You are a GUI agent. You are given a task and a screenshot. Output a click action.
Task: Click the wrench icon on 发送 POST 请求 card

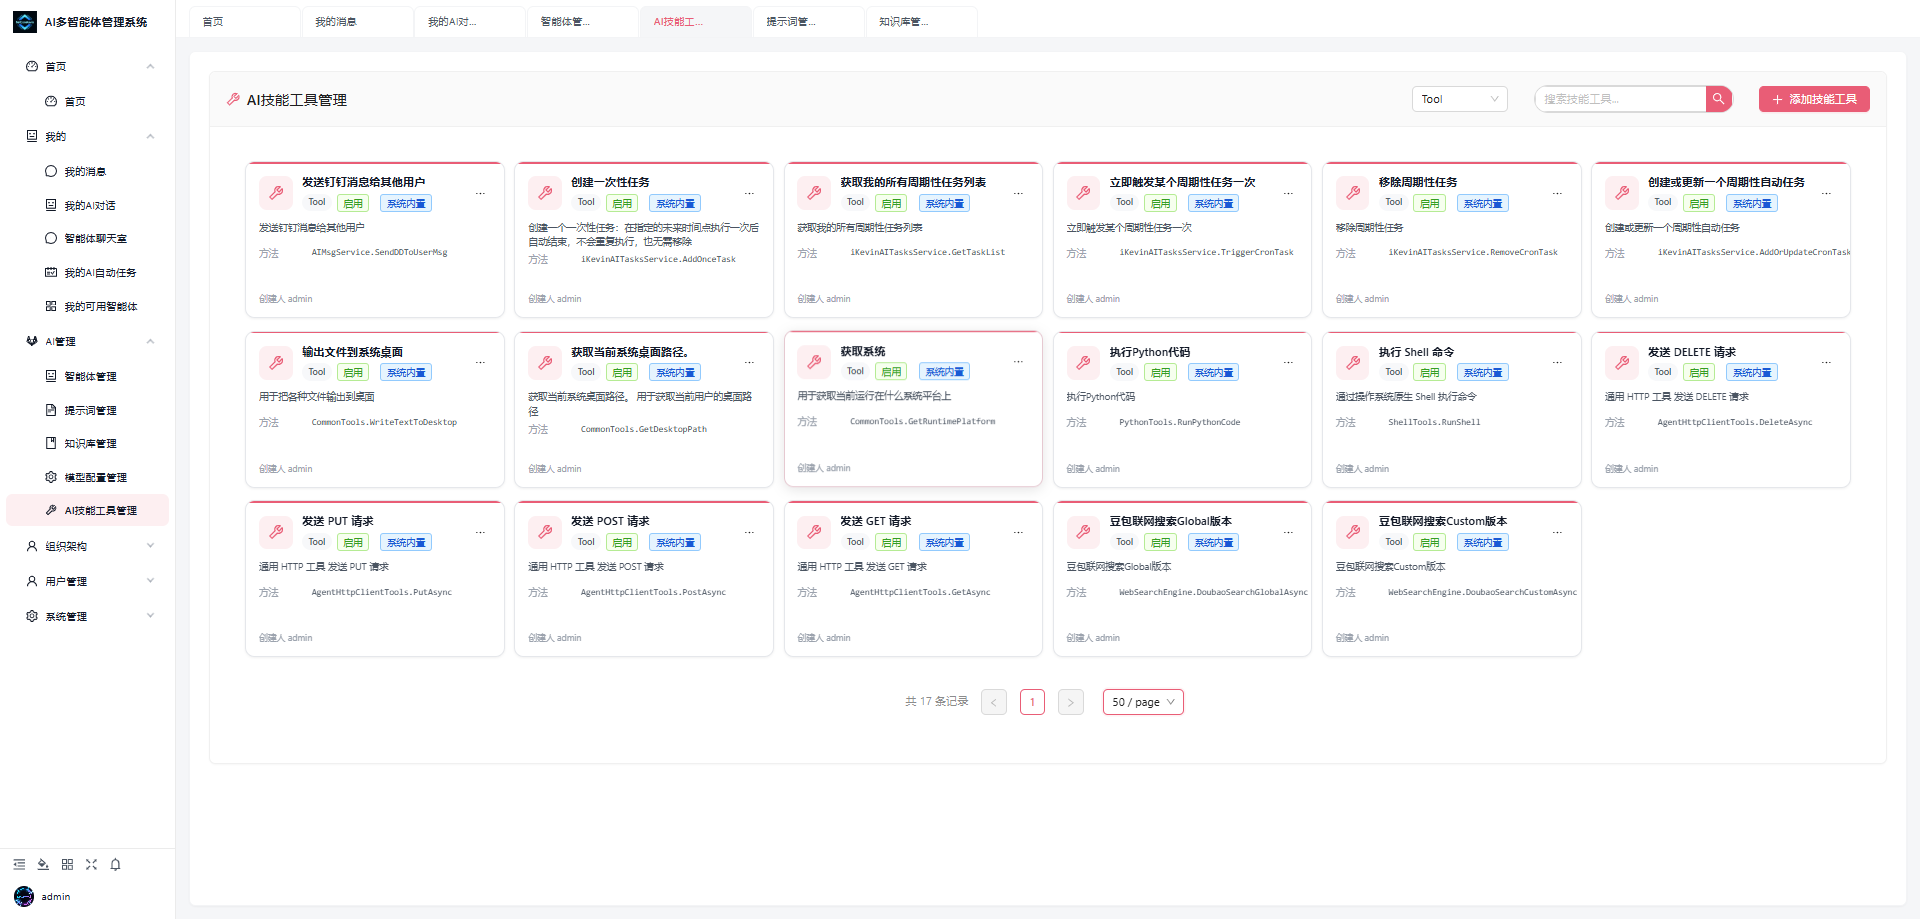545,532
